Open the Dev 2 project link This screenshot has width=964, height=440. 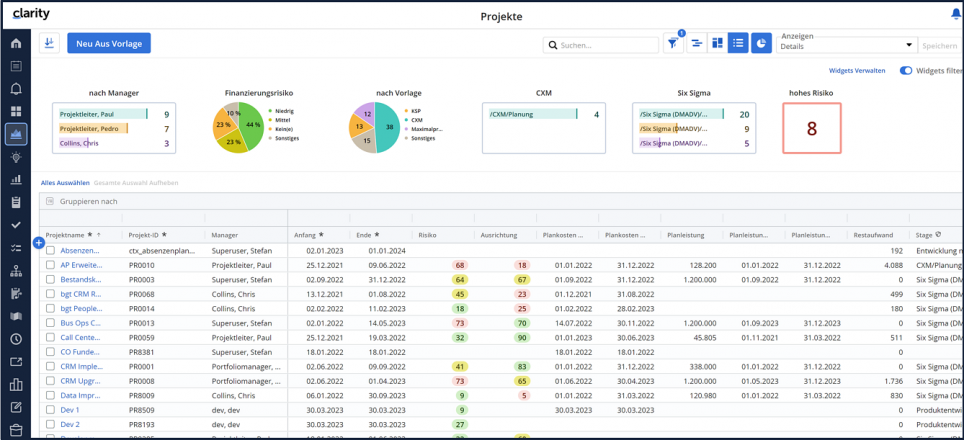[70, 424]
